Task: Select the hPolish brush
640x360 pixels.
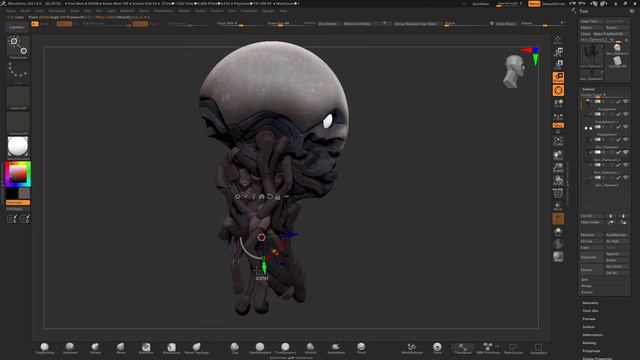Action: (x=310, y=348)
